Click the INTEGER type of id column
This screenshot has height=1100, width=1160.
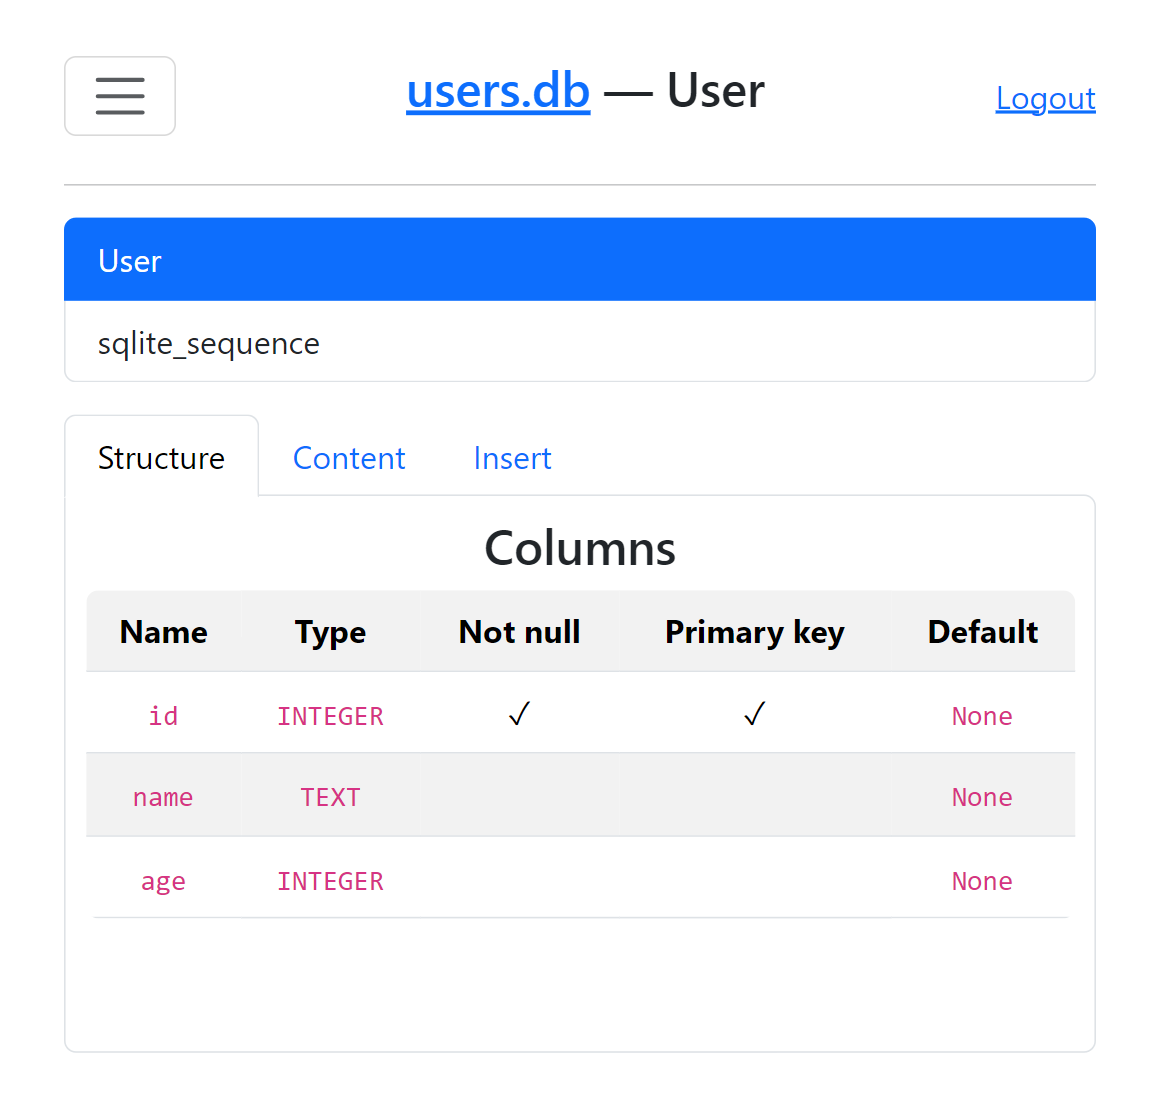point(330,716)
